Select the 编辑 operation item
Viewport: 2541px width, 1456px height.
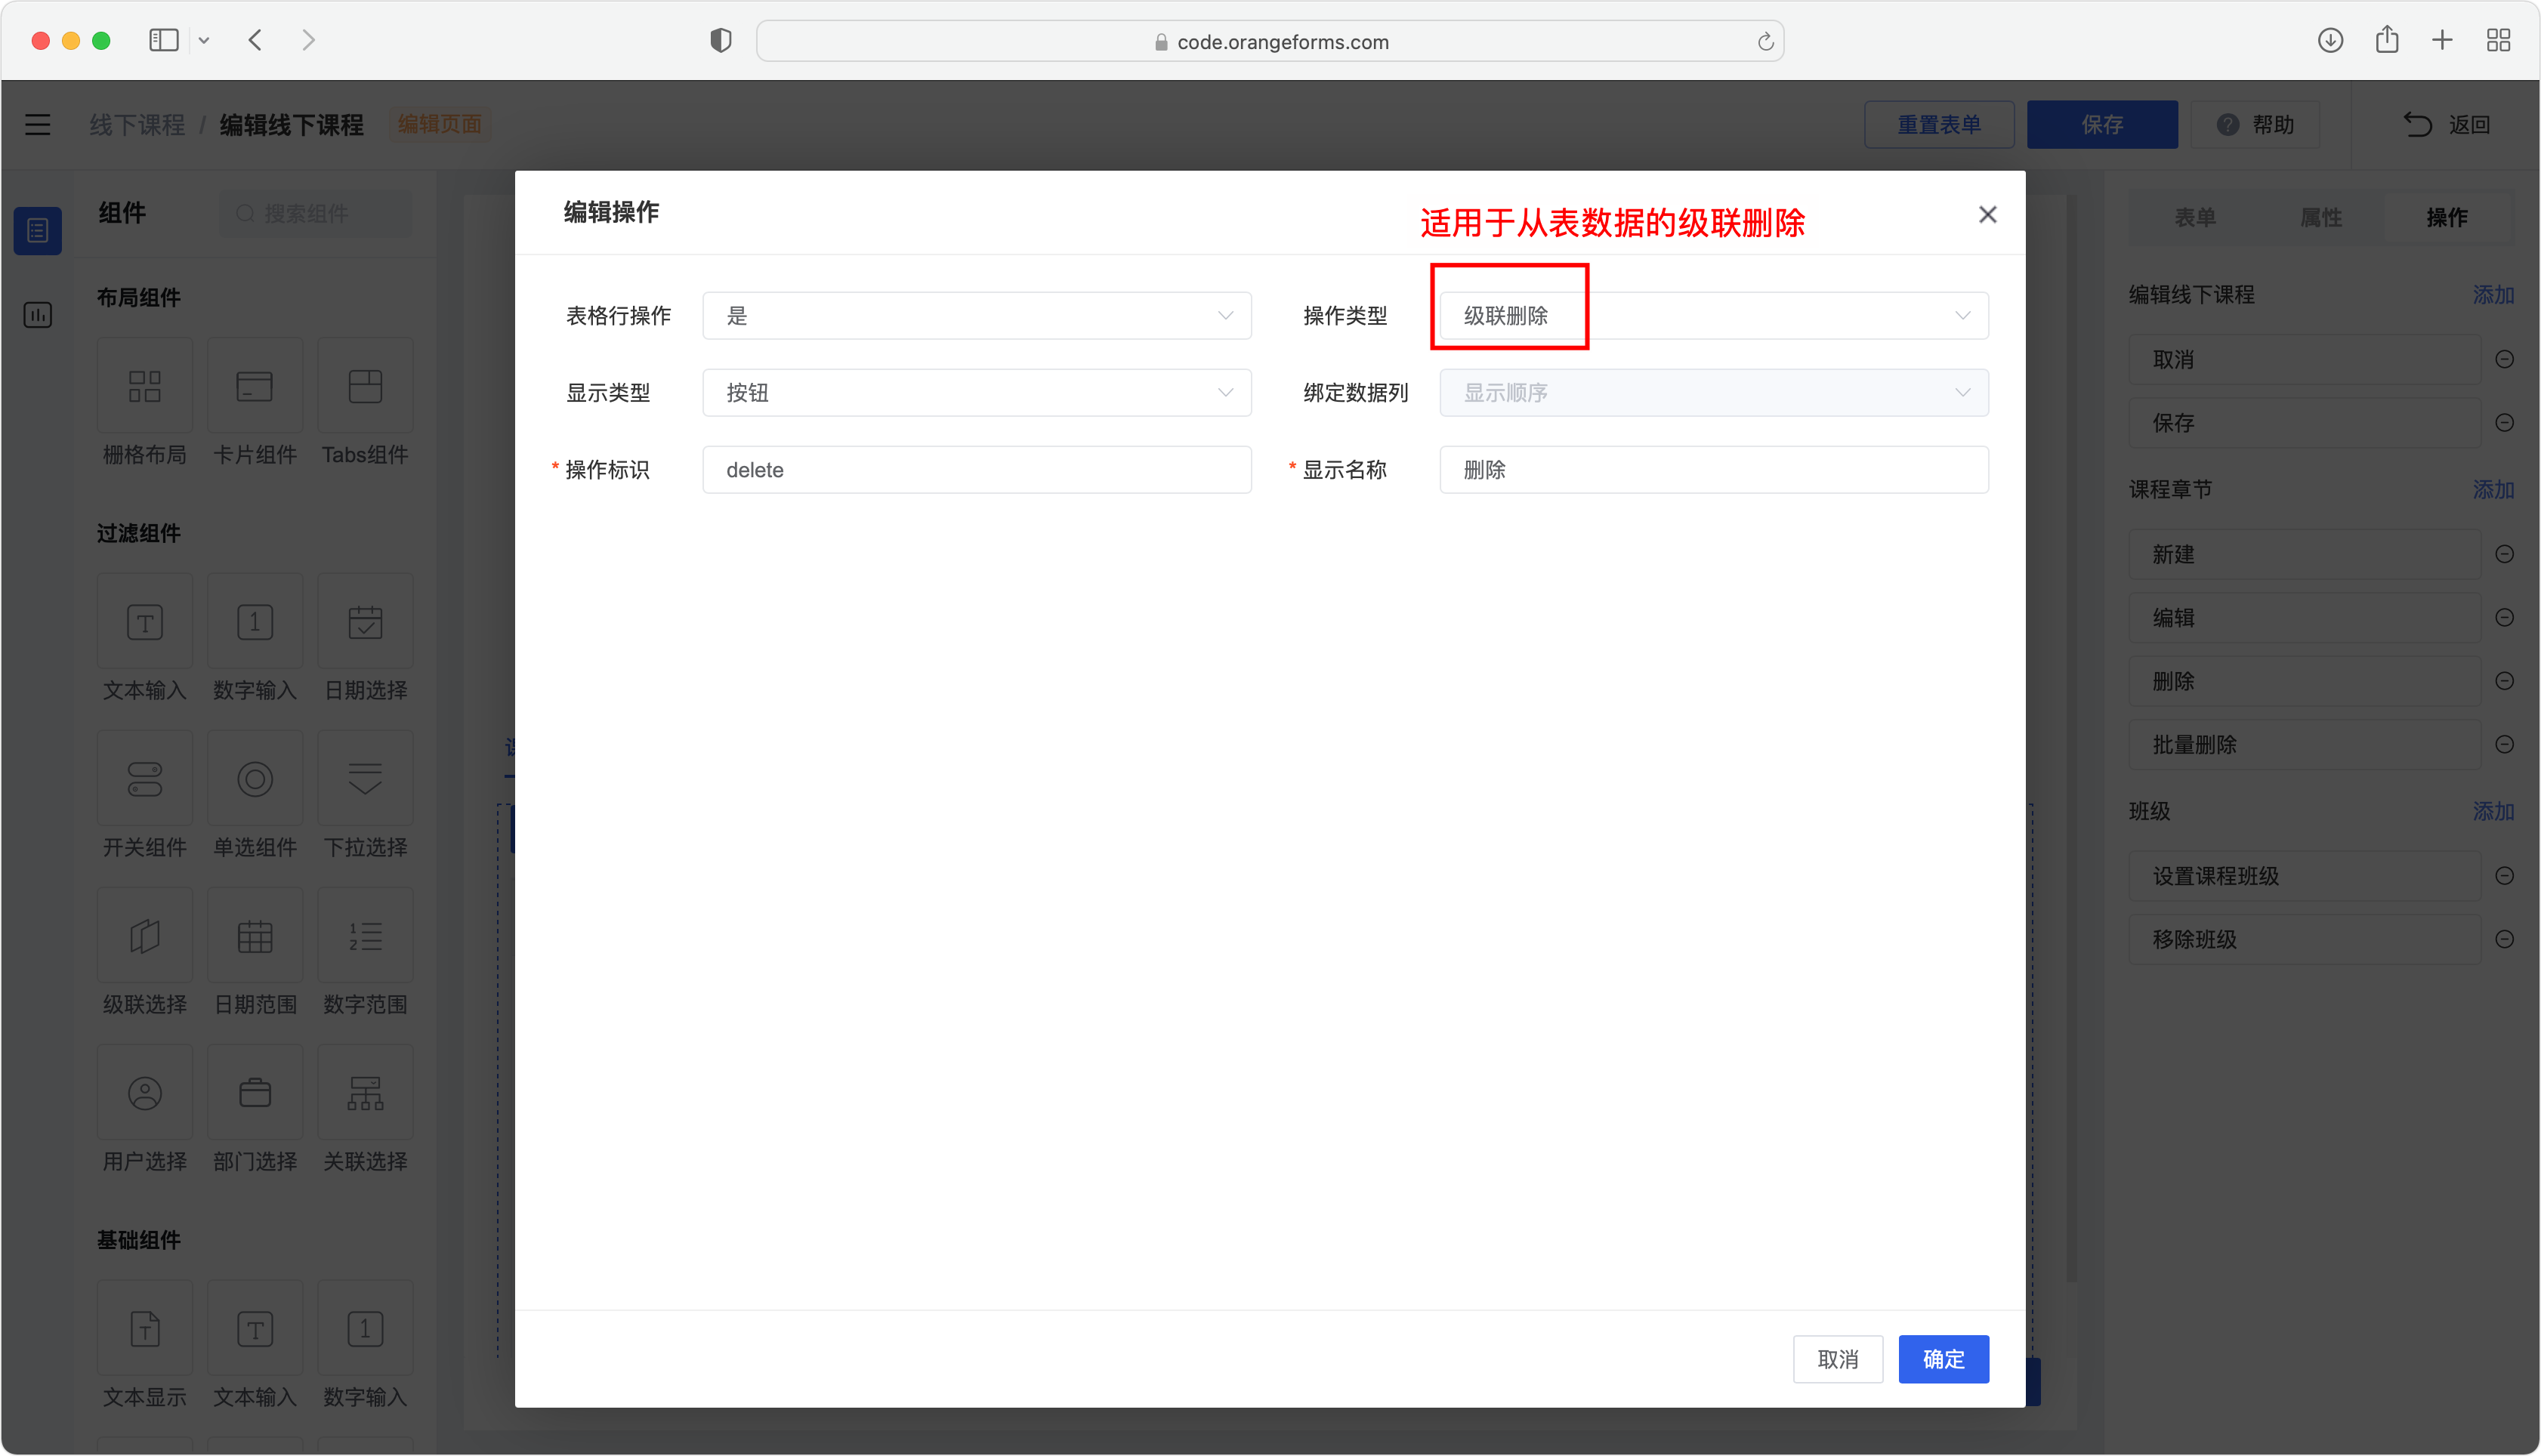2304,618
